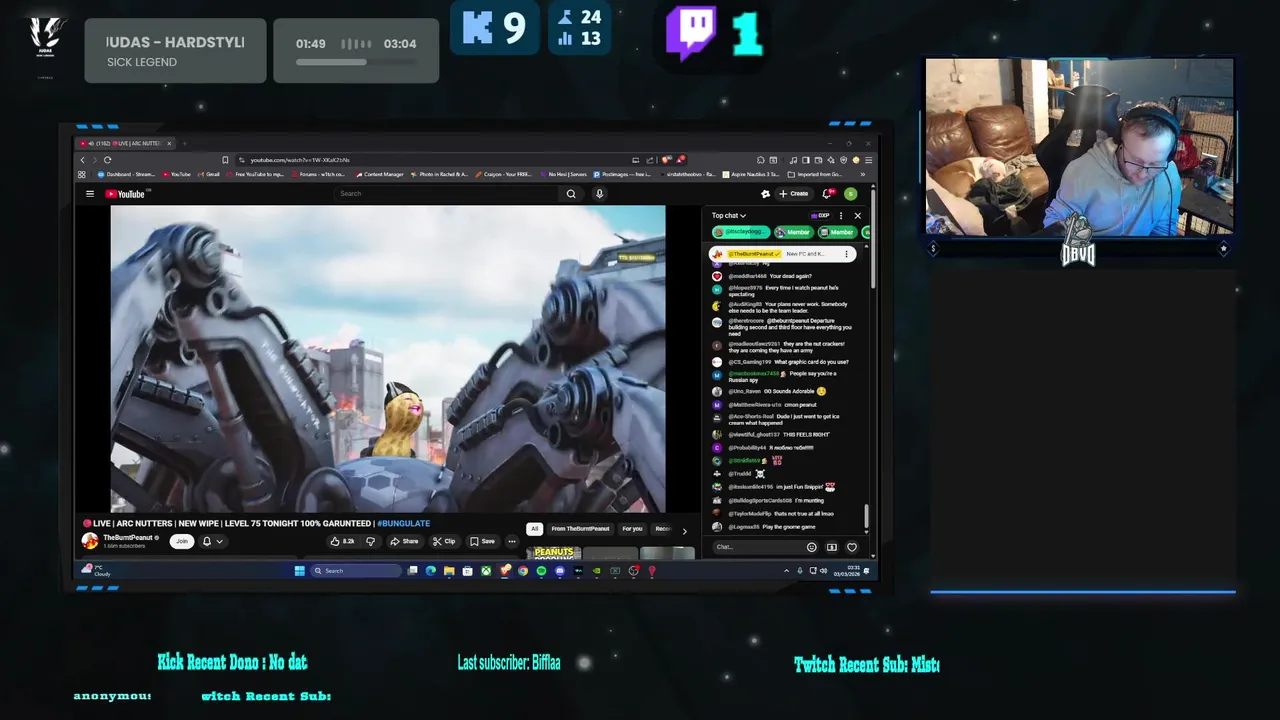Screen dimensions: 1280x720
Task: Open the Content Manager bookmark
Action: click(380, 174)
